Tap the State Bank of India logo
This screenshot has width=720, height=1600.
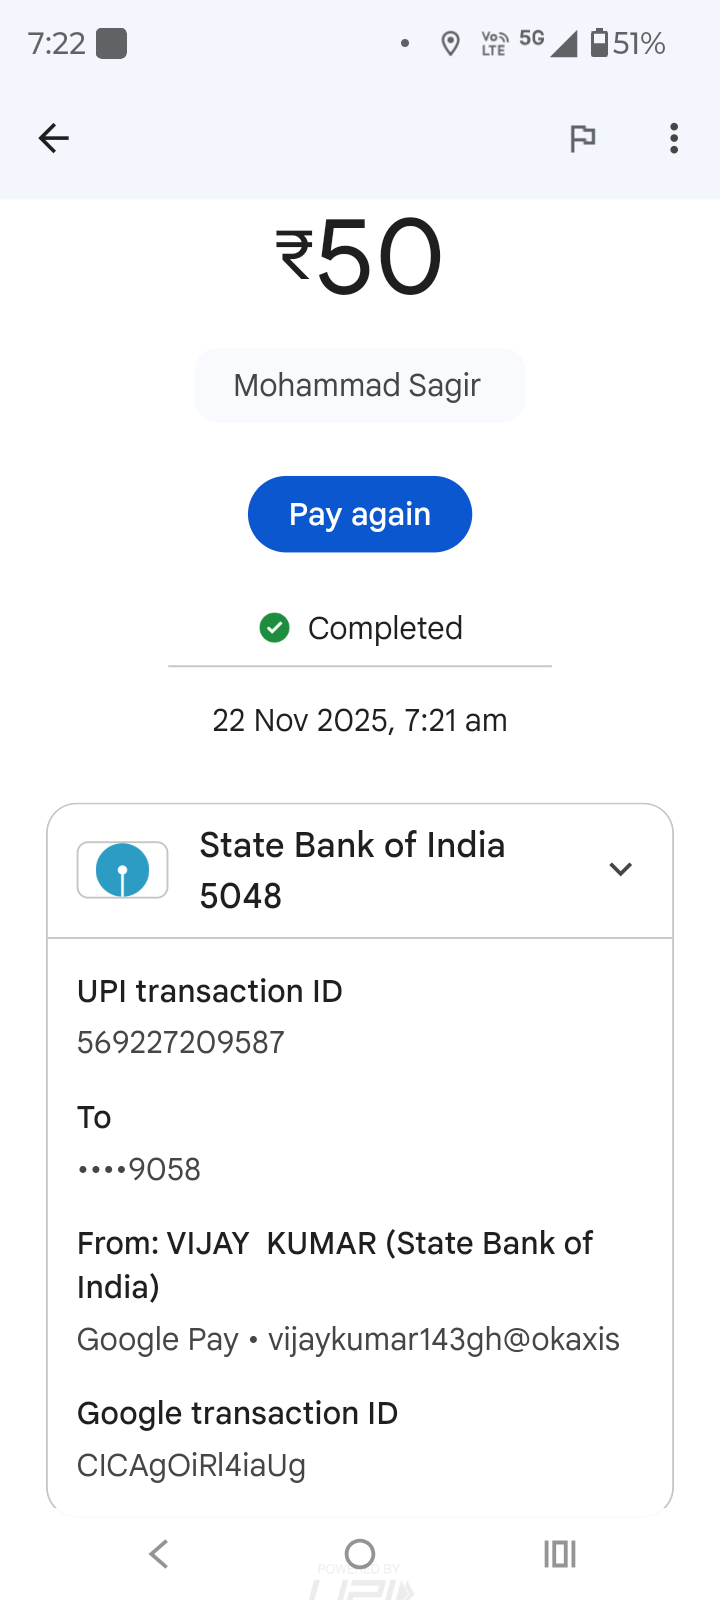pyautogui.click(x=122, y=870)
